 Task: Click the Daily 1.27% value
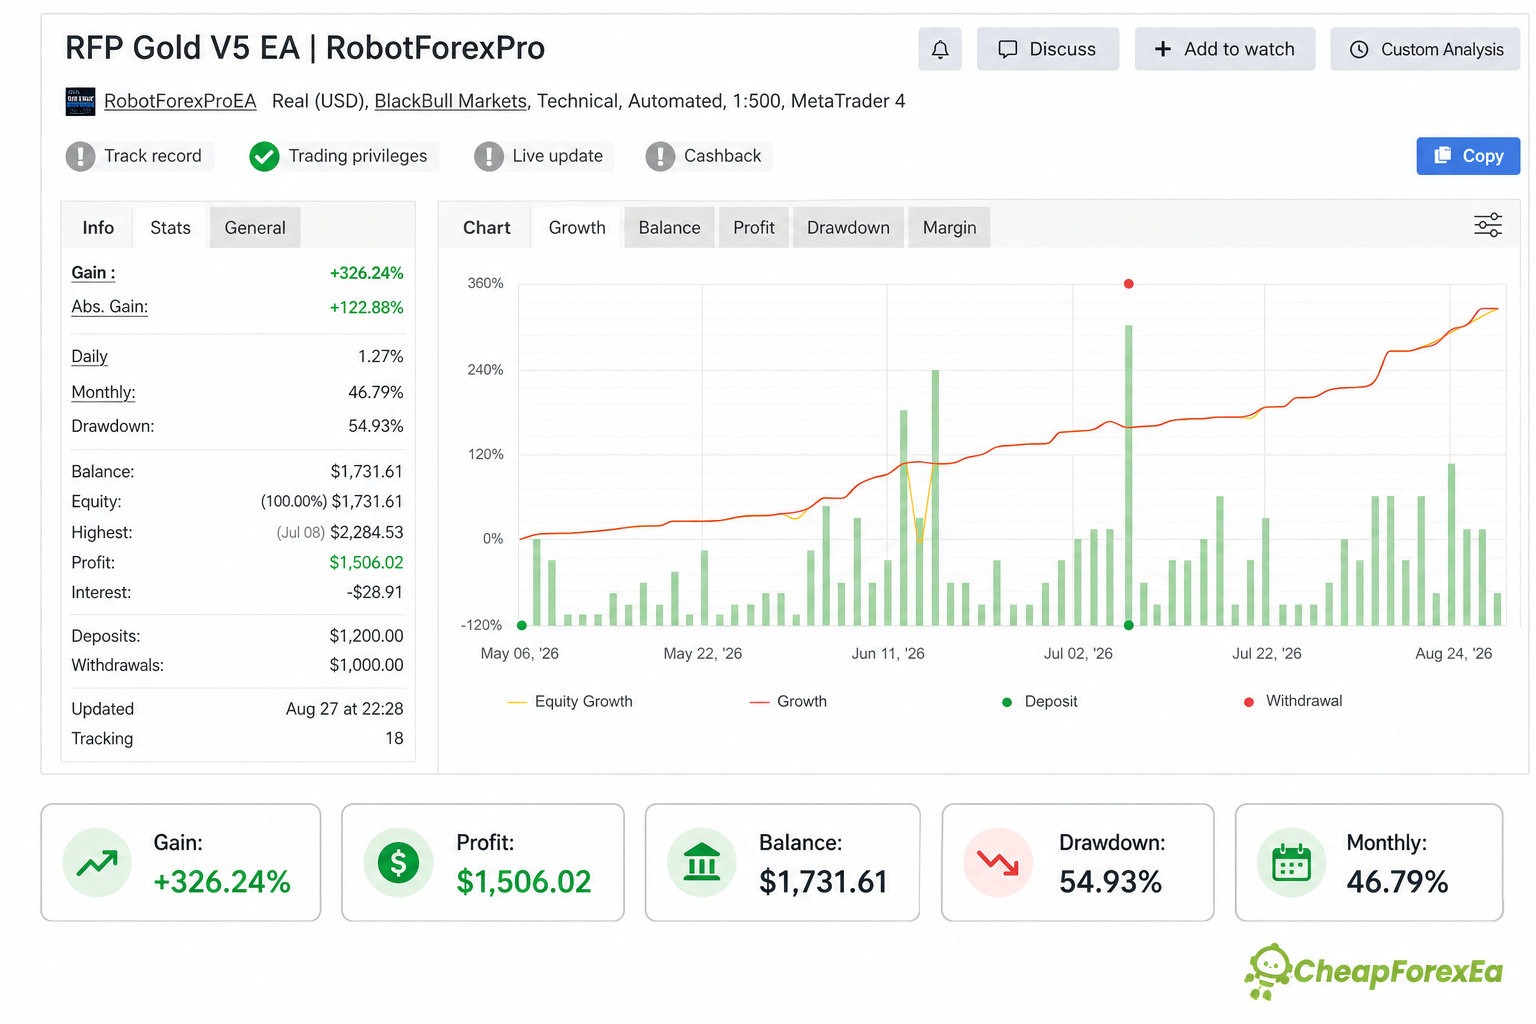pyautogui.click(x=381, y=356)
